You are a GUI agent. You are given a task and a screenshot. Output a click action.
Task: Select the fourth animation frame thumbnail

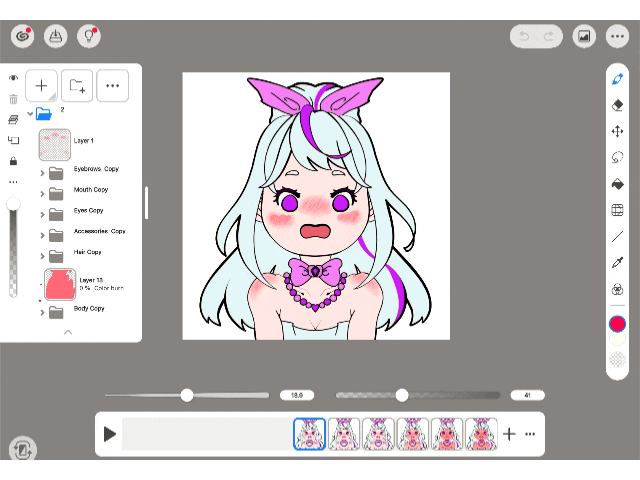pyautogui.click(x=412, y=434)
